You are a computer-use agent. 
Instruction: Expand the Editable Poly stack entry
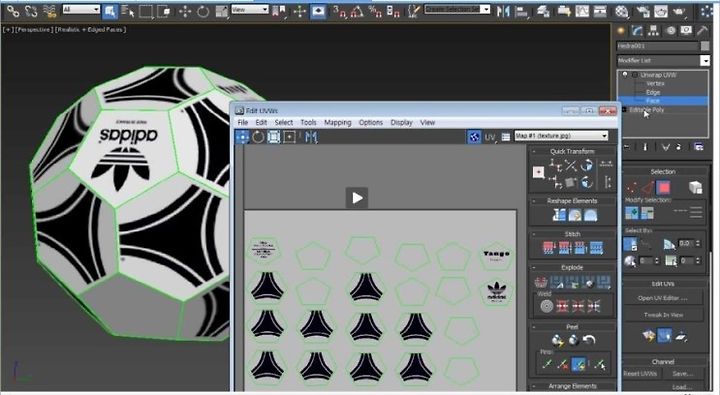pyautogui.click(x=624, y=110)
